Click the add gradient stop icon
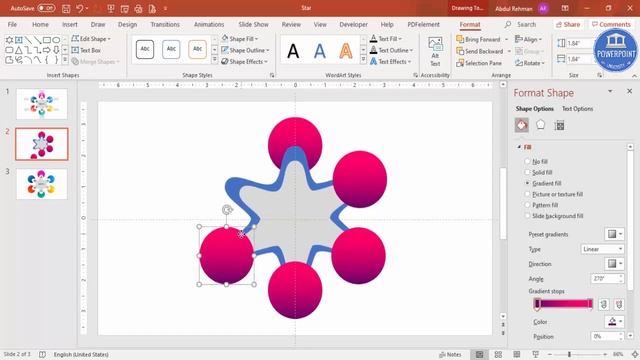Viewport: 640px width, 360px height. (604, 304)
